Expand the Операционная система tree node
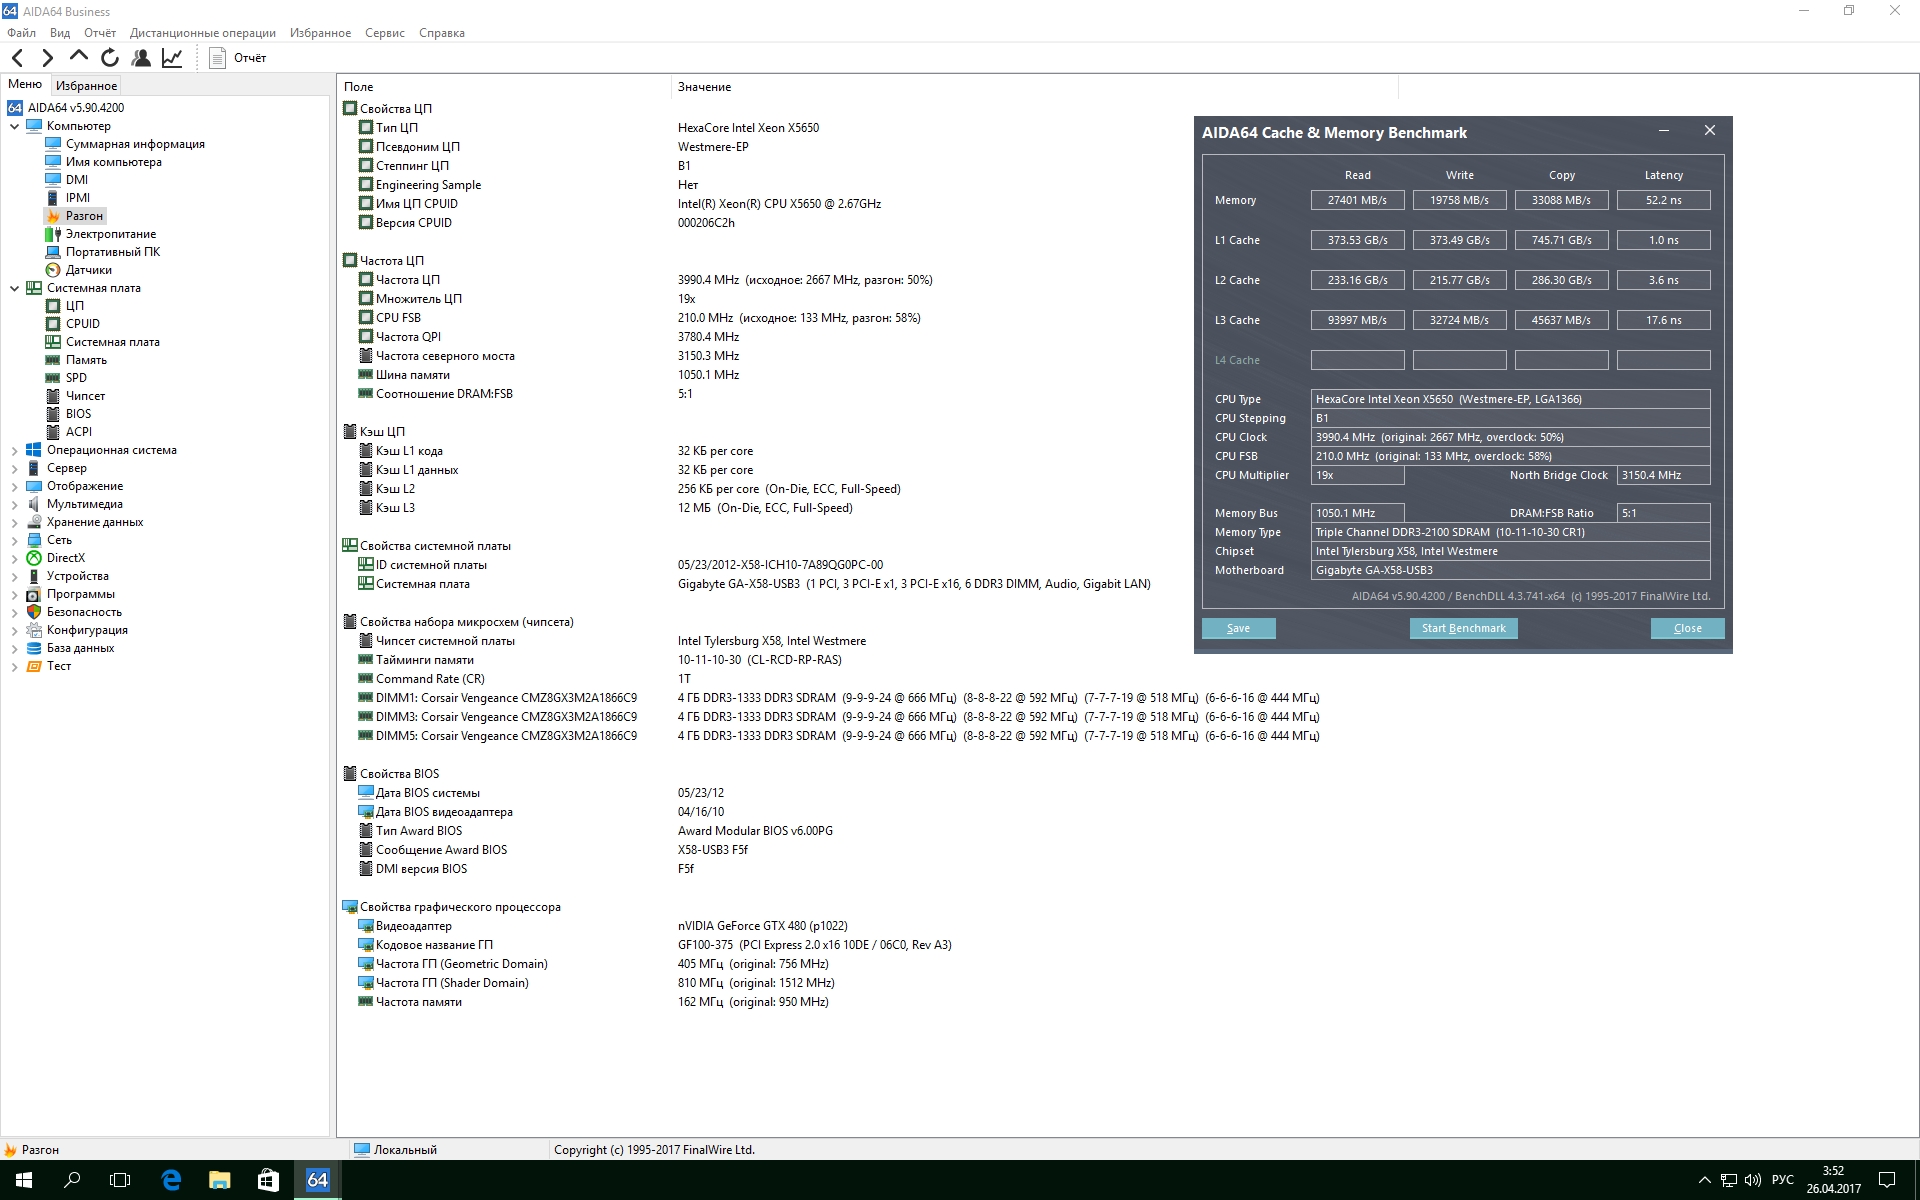 (x=14, y=451)
